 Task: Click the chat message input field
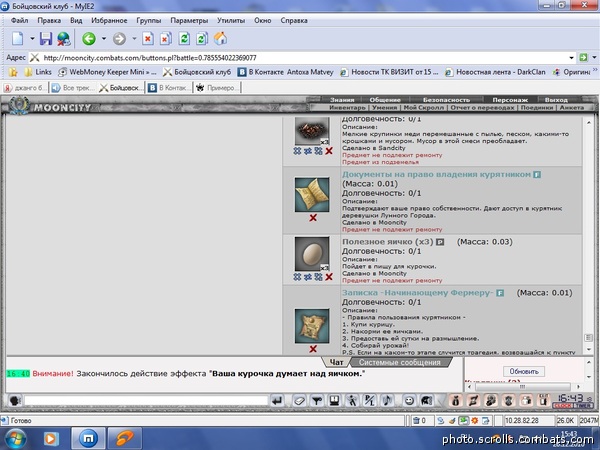point(146,401)
